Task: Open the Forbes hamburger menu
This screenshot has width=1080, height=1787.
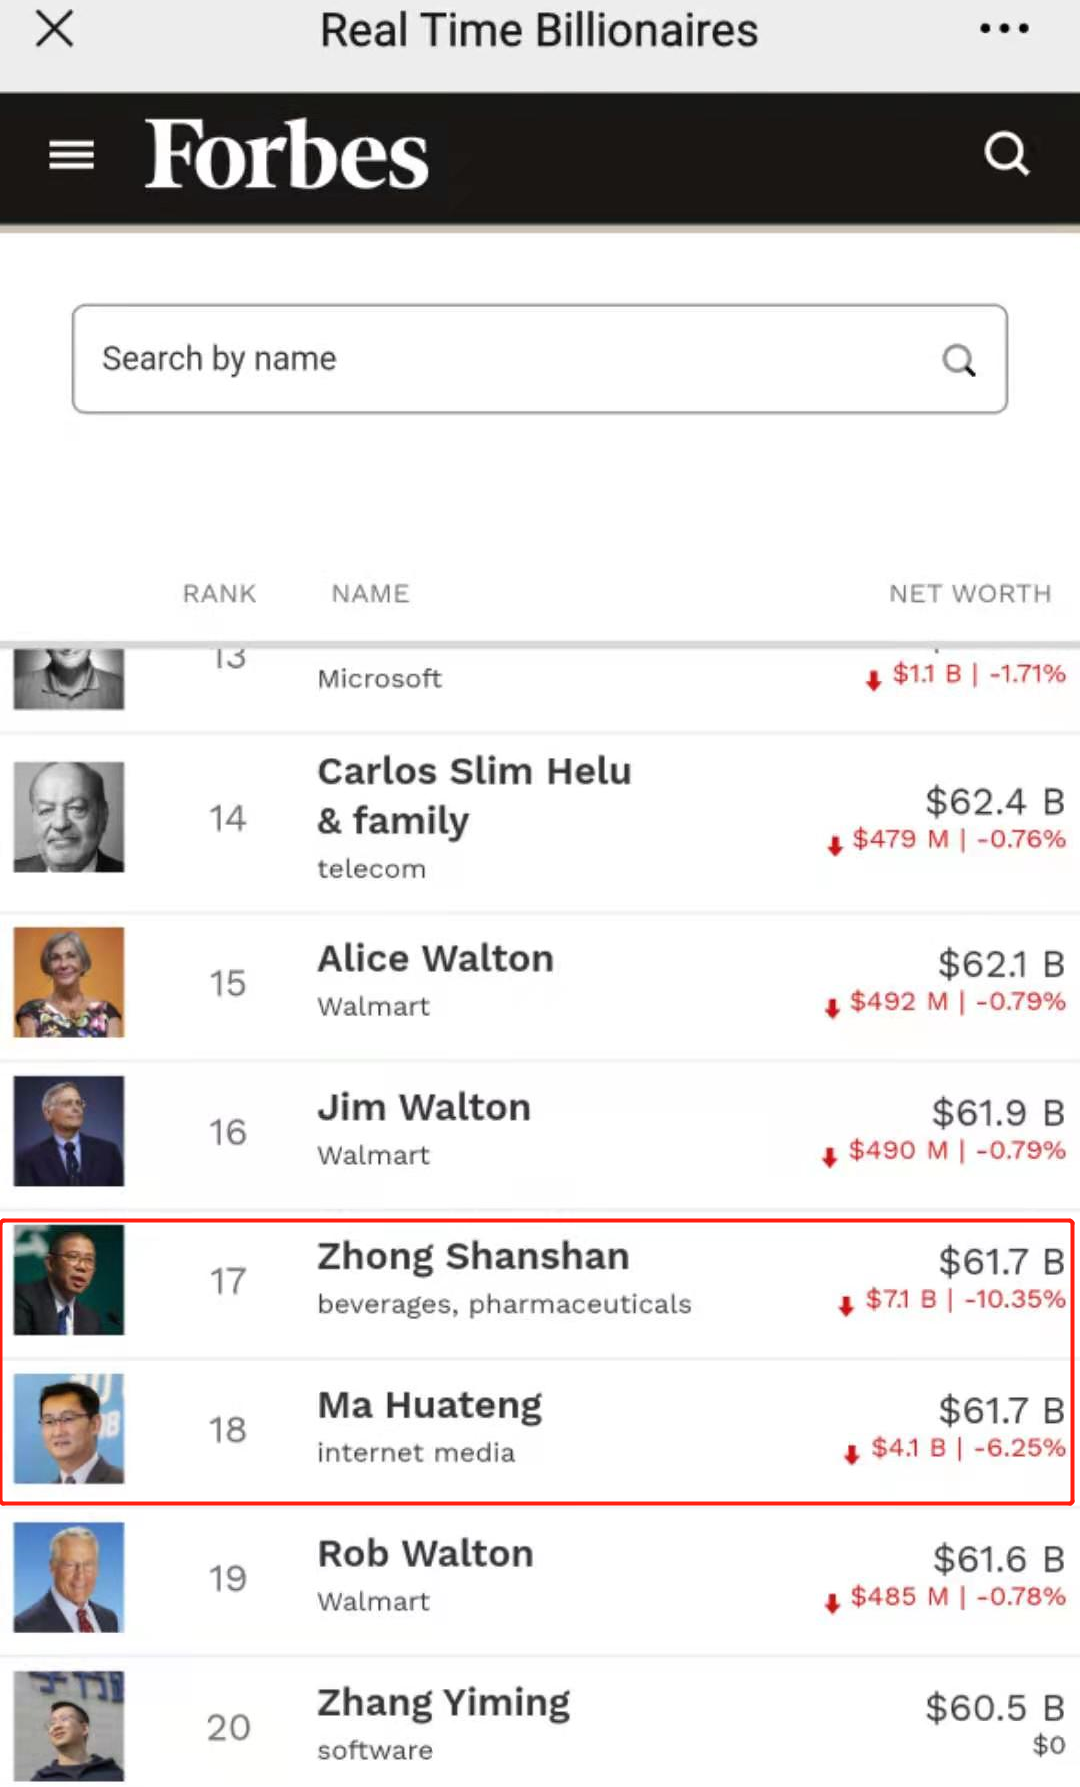Action: click(72, 155)
